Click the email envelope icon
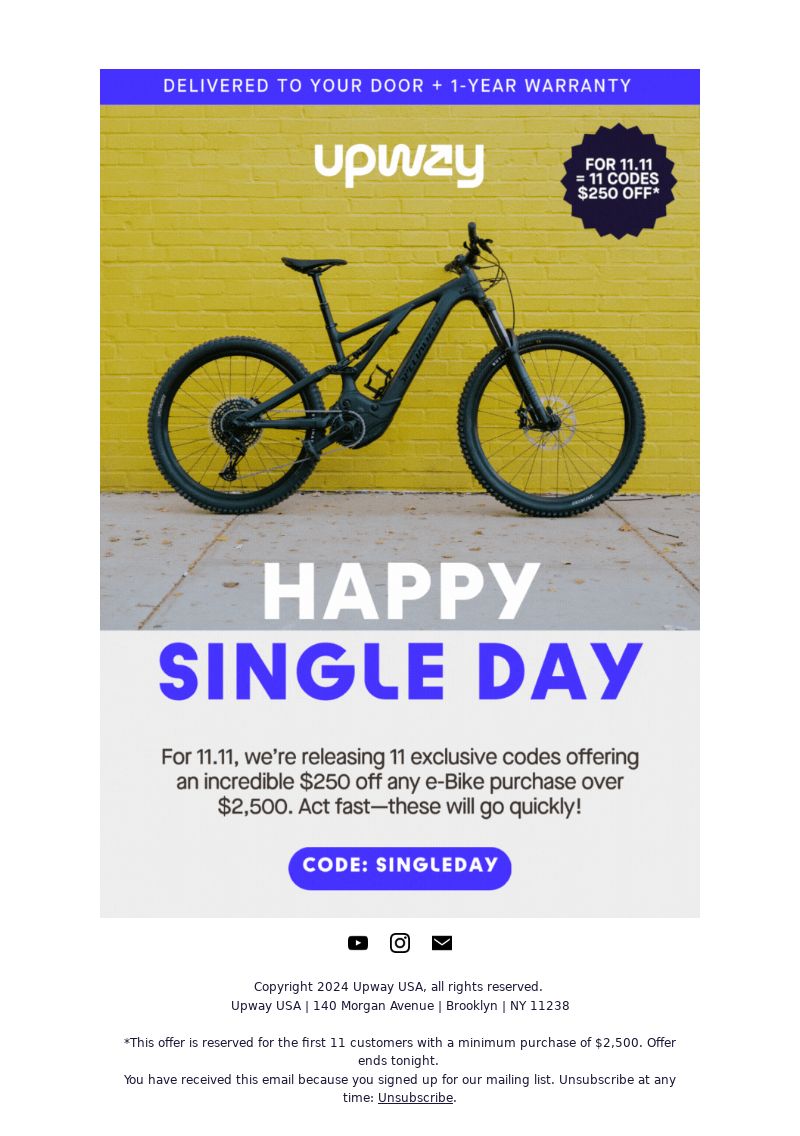 point(442,943)
